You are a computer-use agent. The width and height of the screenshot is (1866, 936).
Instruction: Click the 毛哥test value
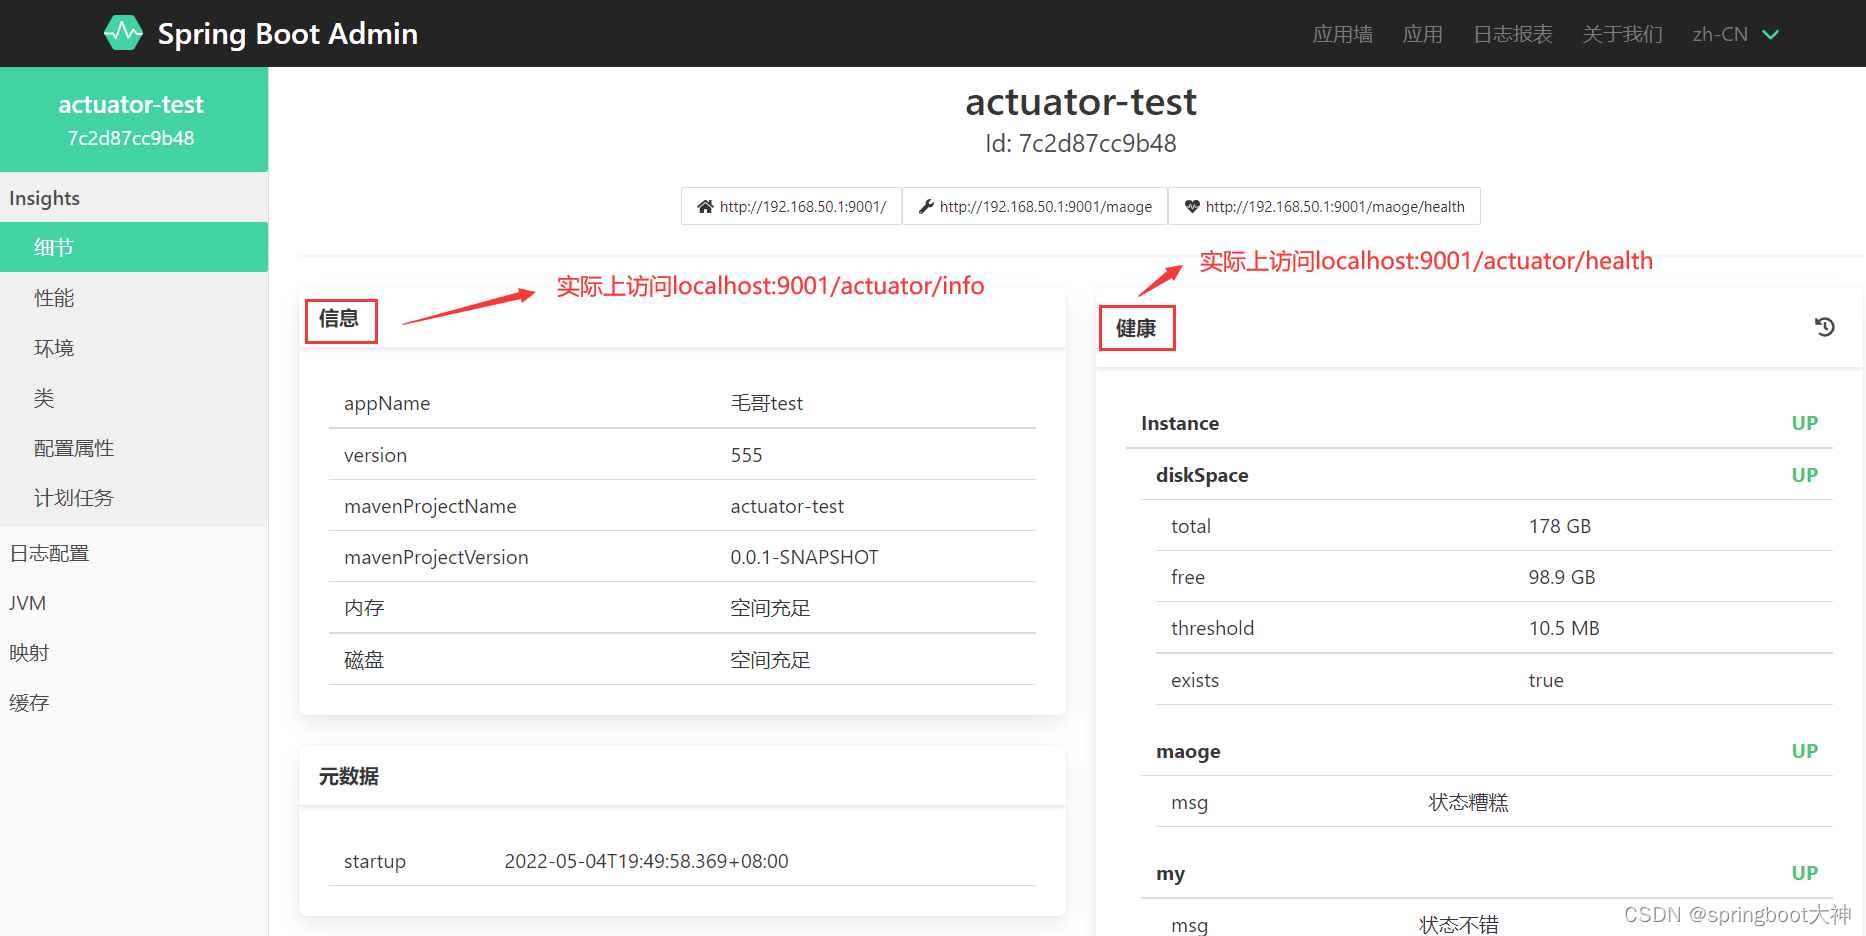(x=767, y=403)
